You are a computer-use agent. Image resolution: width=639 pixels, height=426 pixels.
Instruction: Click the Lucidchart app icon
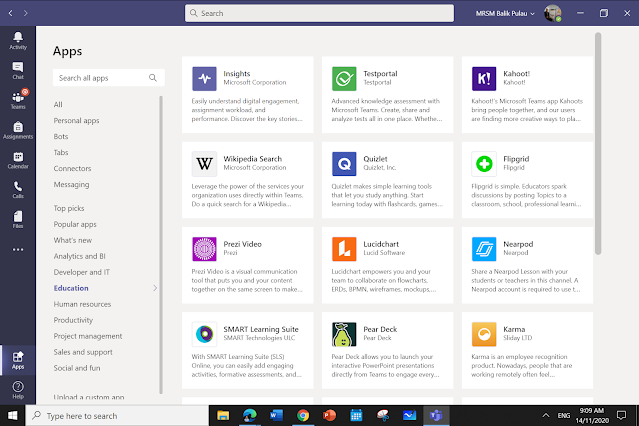tap(344, 249)
